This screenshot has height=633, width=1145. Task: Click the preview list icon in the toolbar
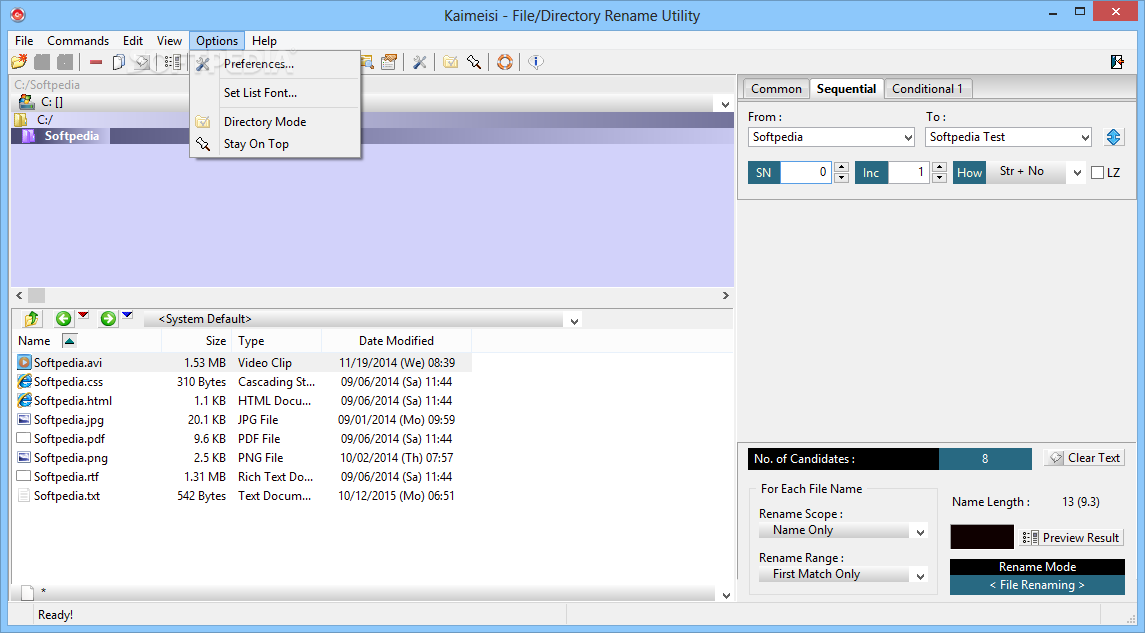[172, 62]
